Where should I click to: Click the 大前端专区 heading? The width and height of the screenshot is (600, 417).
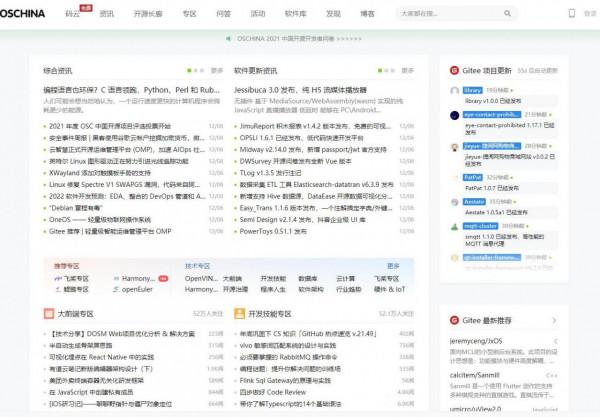click(x=75, y=314)
